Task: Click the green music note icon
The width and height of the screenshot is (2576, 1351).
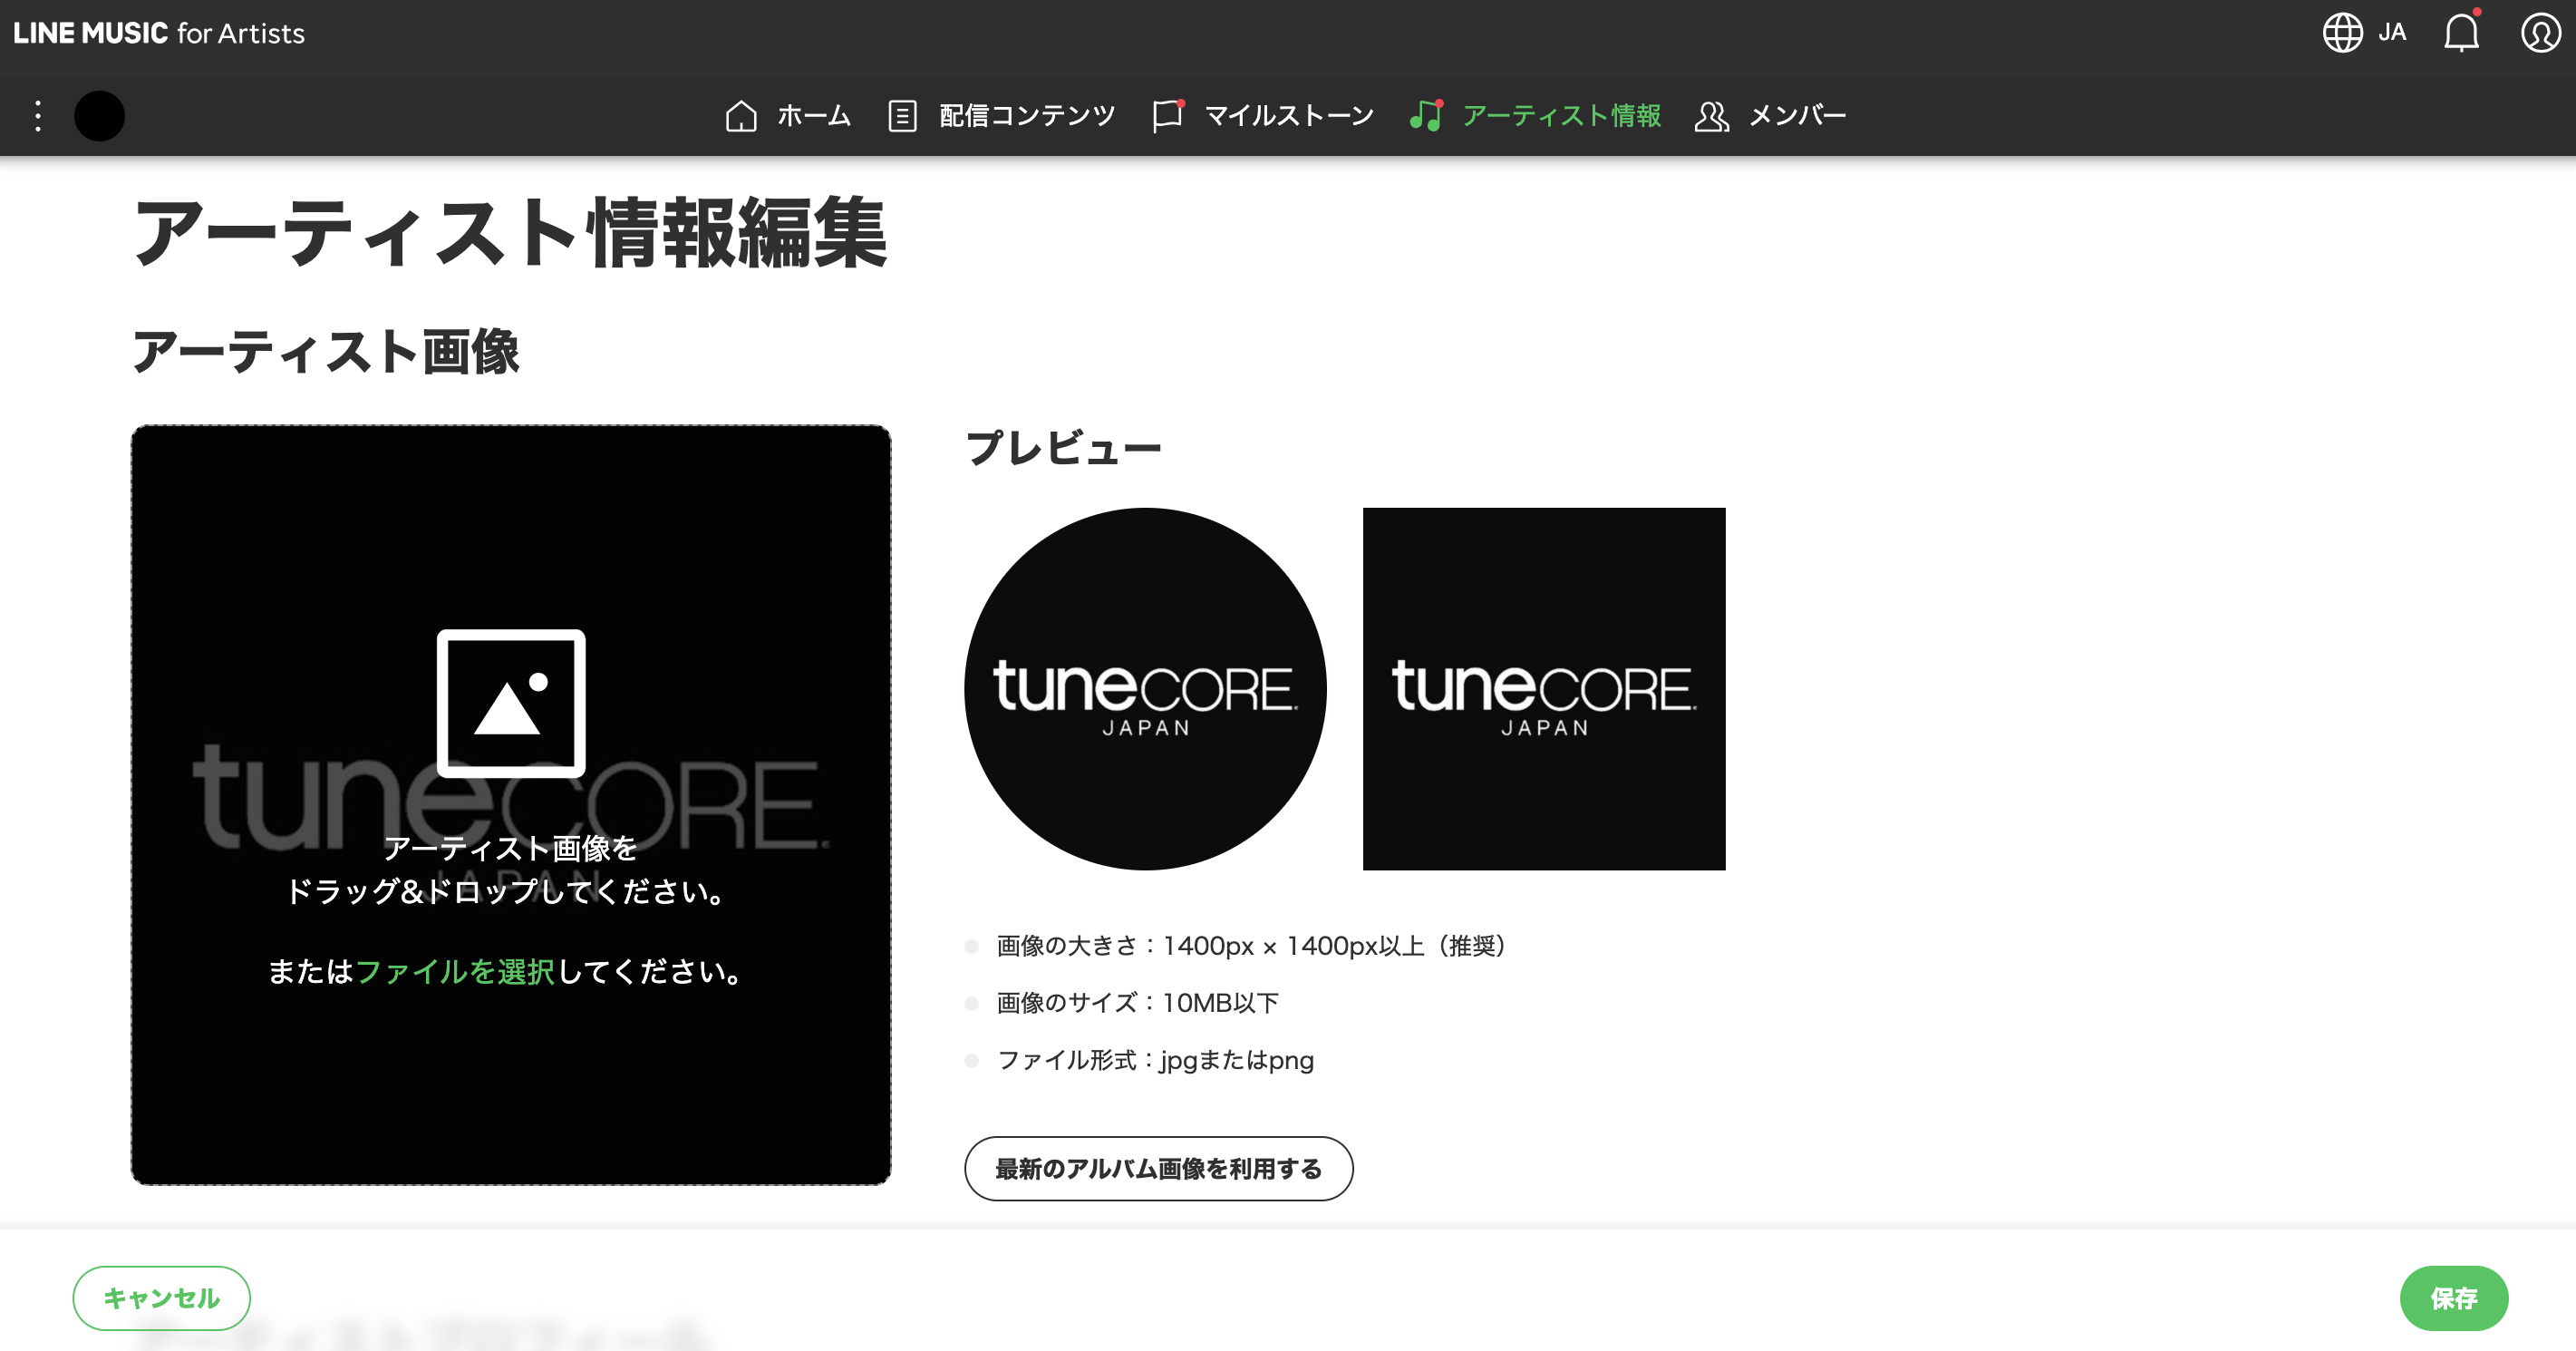Action: (x=1427, y=115)
